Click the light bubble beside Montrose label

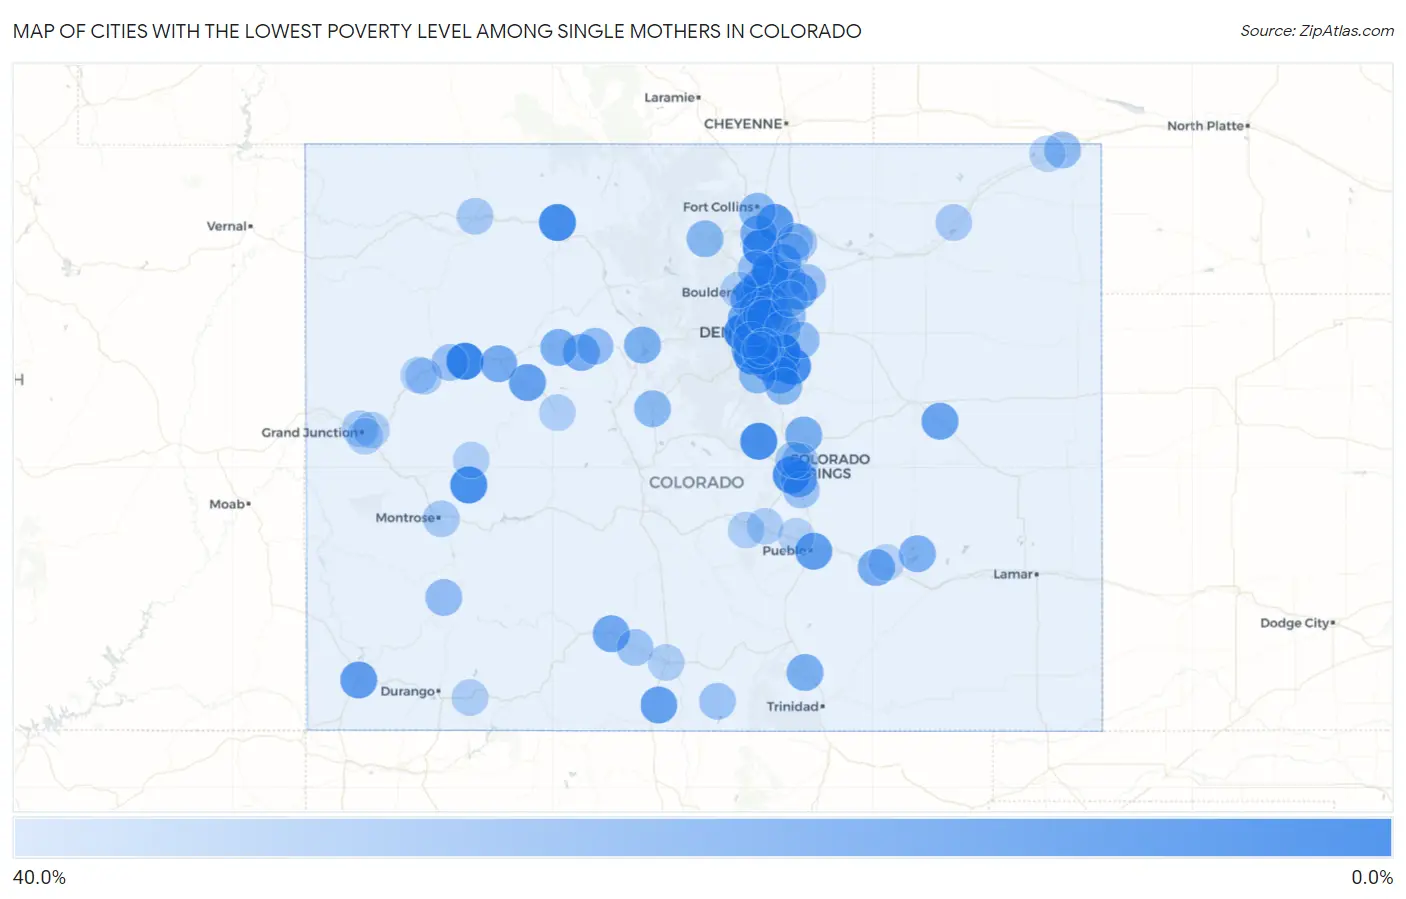(x=441, y=518)
